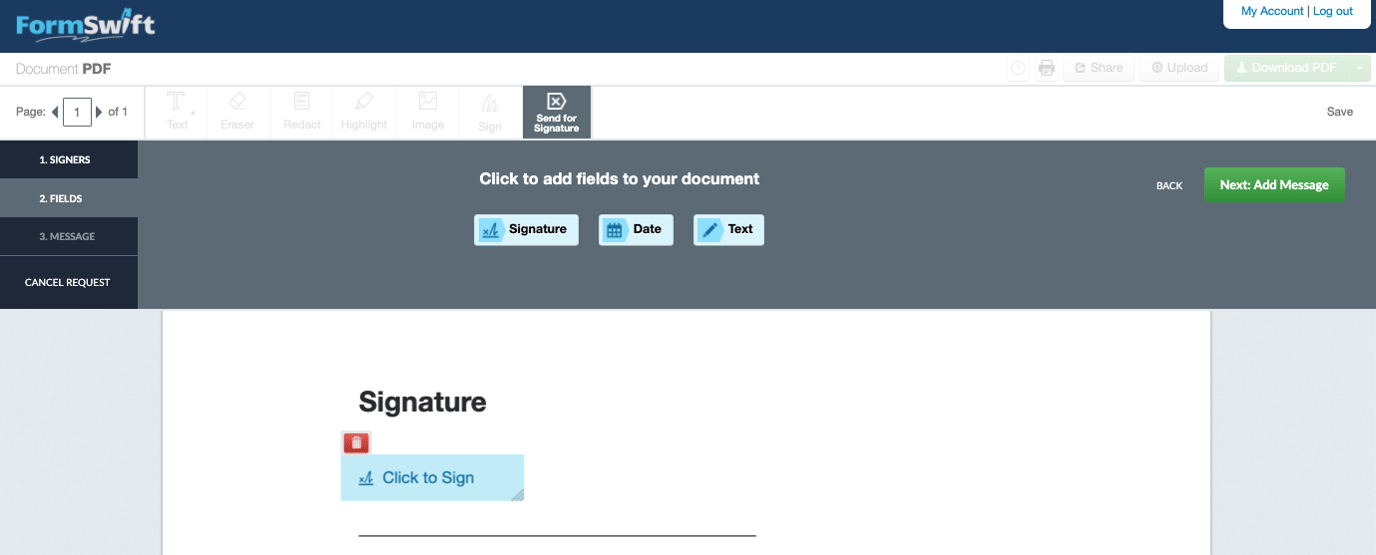Switch to the 3. Message step
The height and width of the screenshot is (555, 1376).
[x=69, y=237]
